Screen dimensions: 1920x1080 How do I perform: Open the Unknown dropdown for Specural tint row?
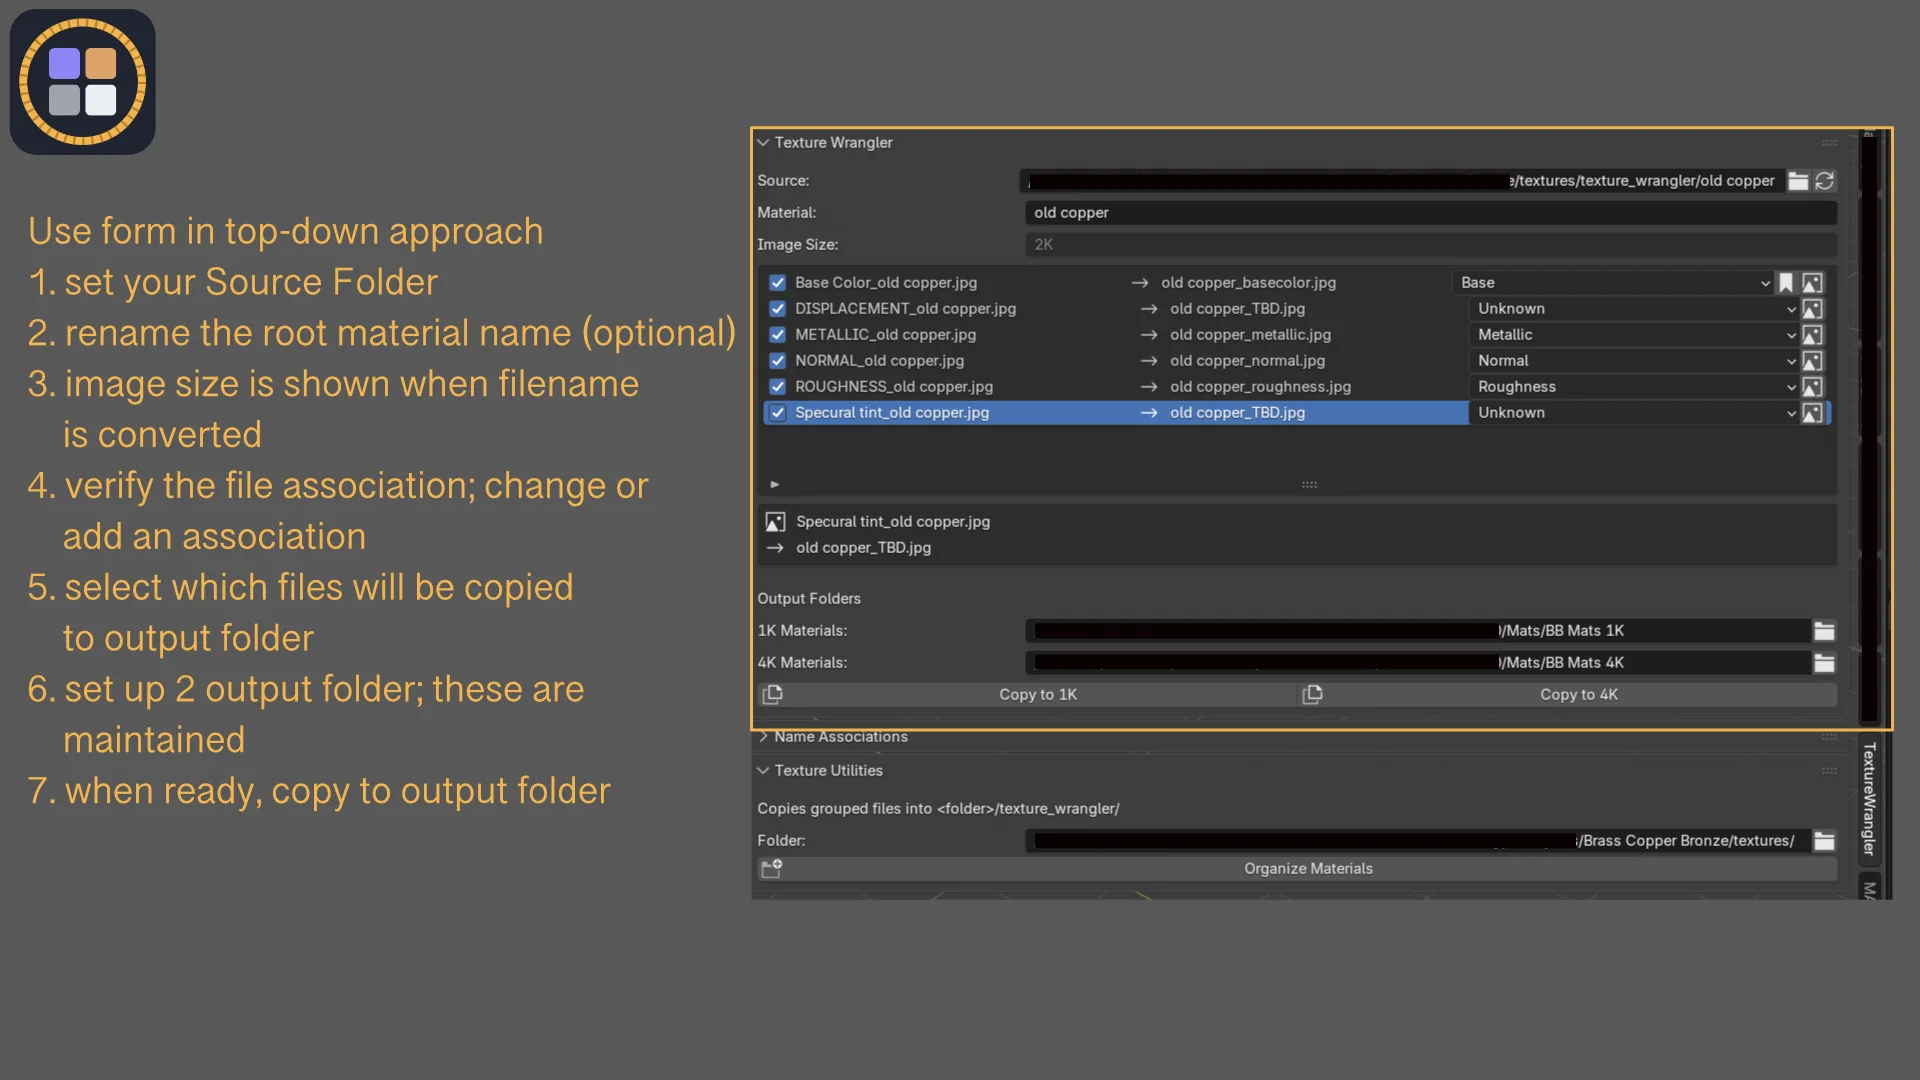click(1634, 413)
